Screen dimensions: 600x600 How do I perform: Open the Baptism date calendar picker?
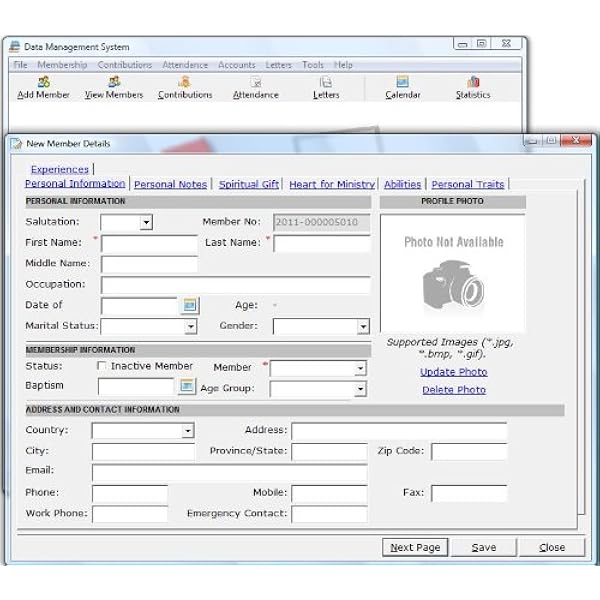coord(186,385)
